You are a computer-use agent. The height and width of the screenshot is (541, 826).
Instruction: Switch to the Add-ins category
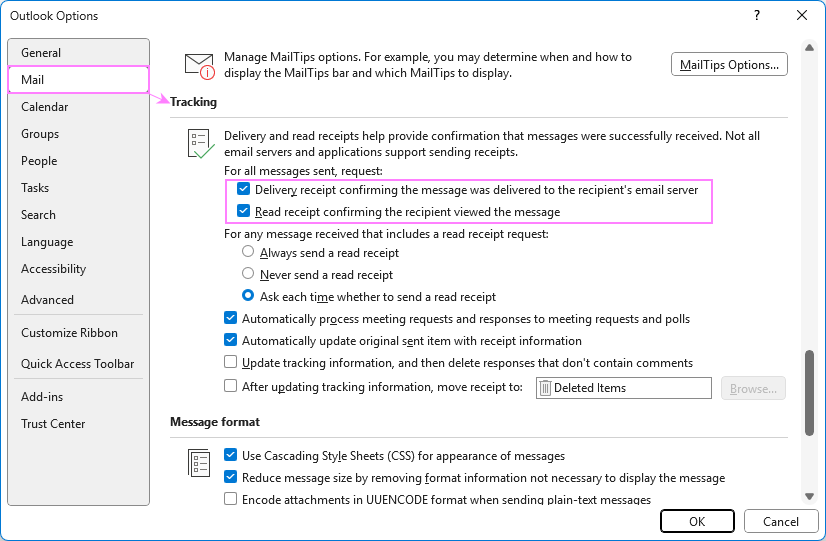tap(78, 397)
